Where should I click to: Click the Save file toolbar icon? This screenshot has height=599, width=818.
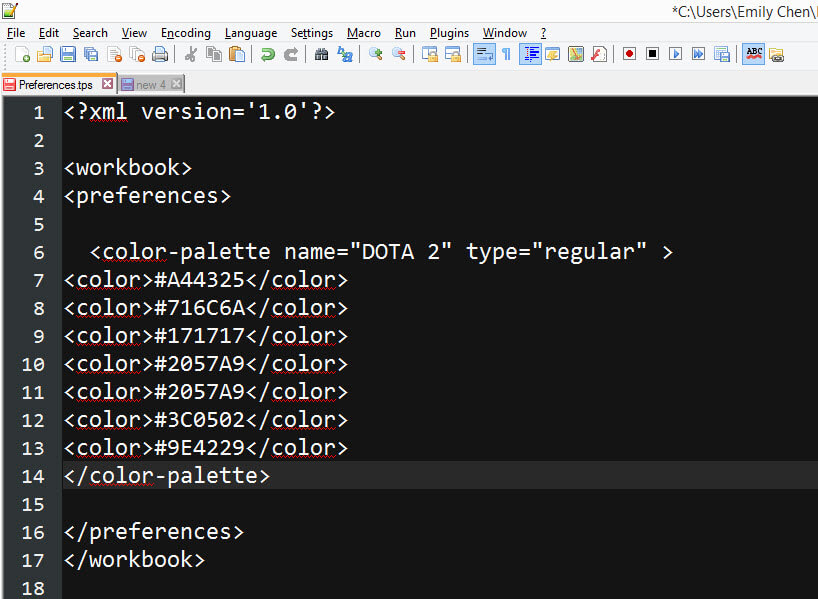tap(68, 54)
